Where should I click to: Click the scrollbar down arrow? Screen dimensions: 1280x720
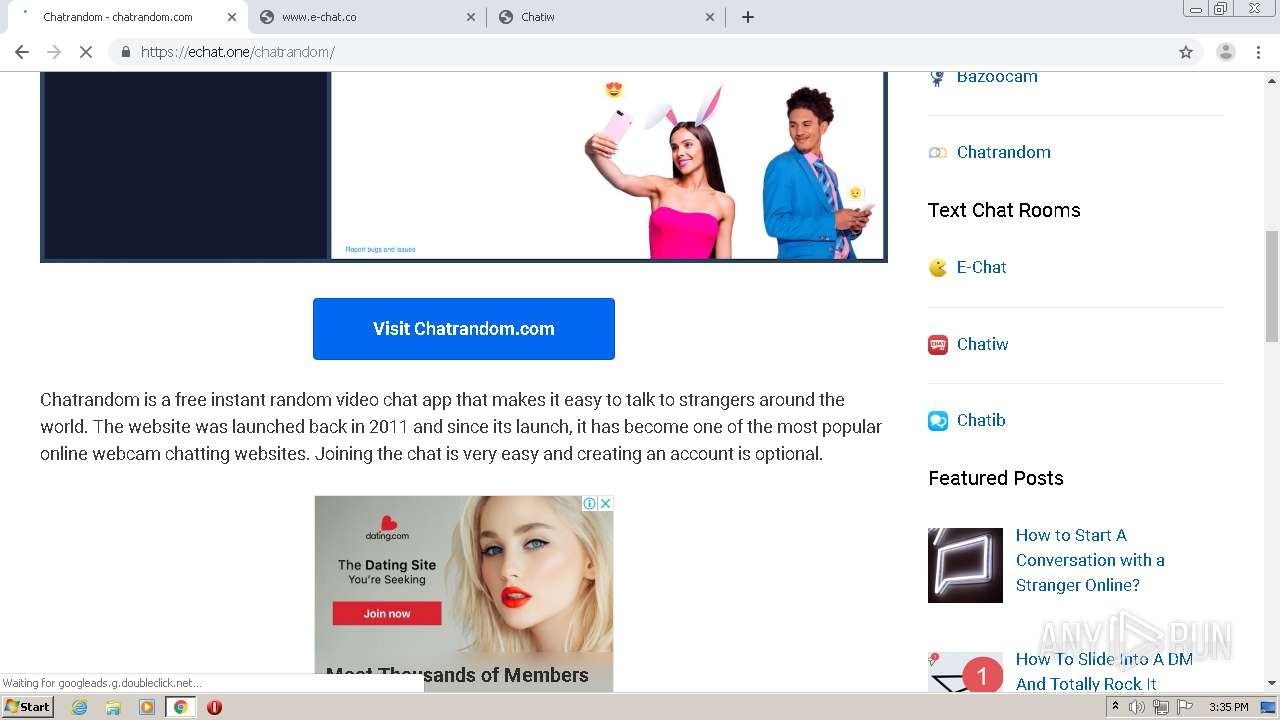1272,683
